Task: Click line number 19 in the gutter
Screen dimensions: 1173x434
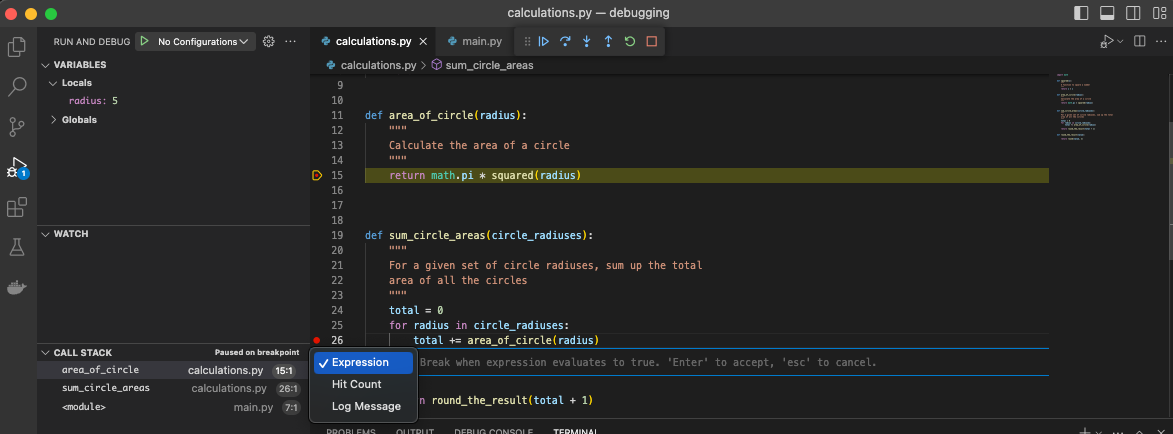Action: [x=336, y=235]
